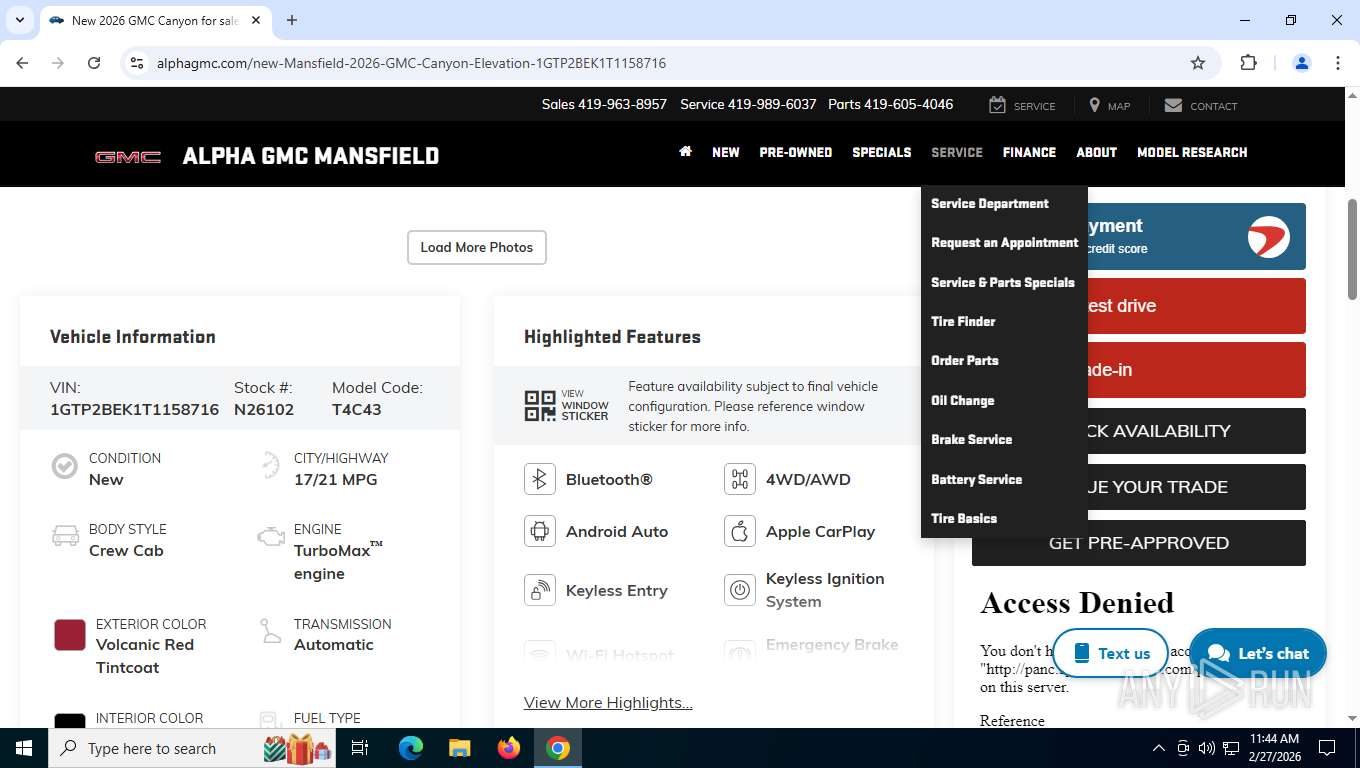Call the Sales phone number 419-963-8957
Image resolution: width=1360 pixels, height=768 pixels.
(x=604, y=104)
